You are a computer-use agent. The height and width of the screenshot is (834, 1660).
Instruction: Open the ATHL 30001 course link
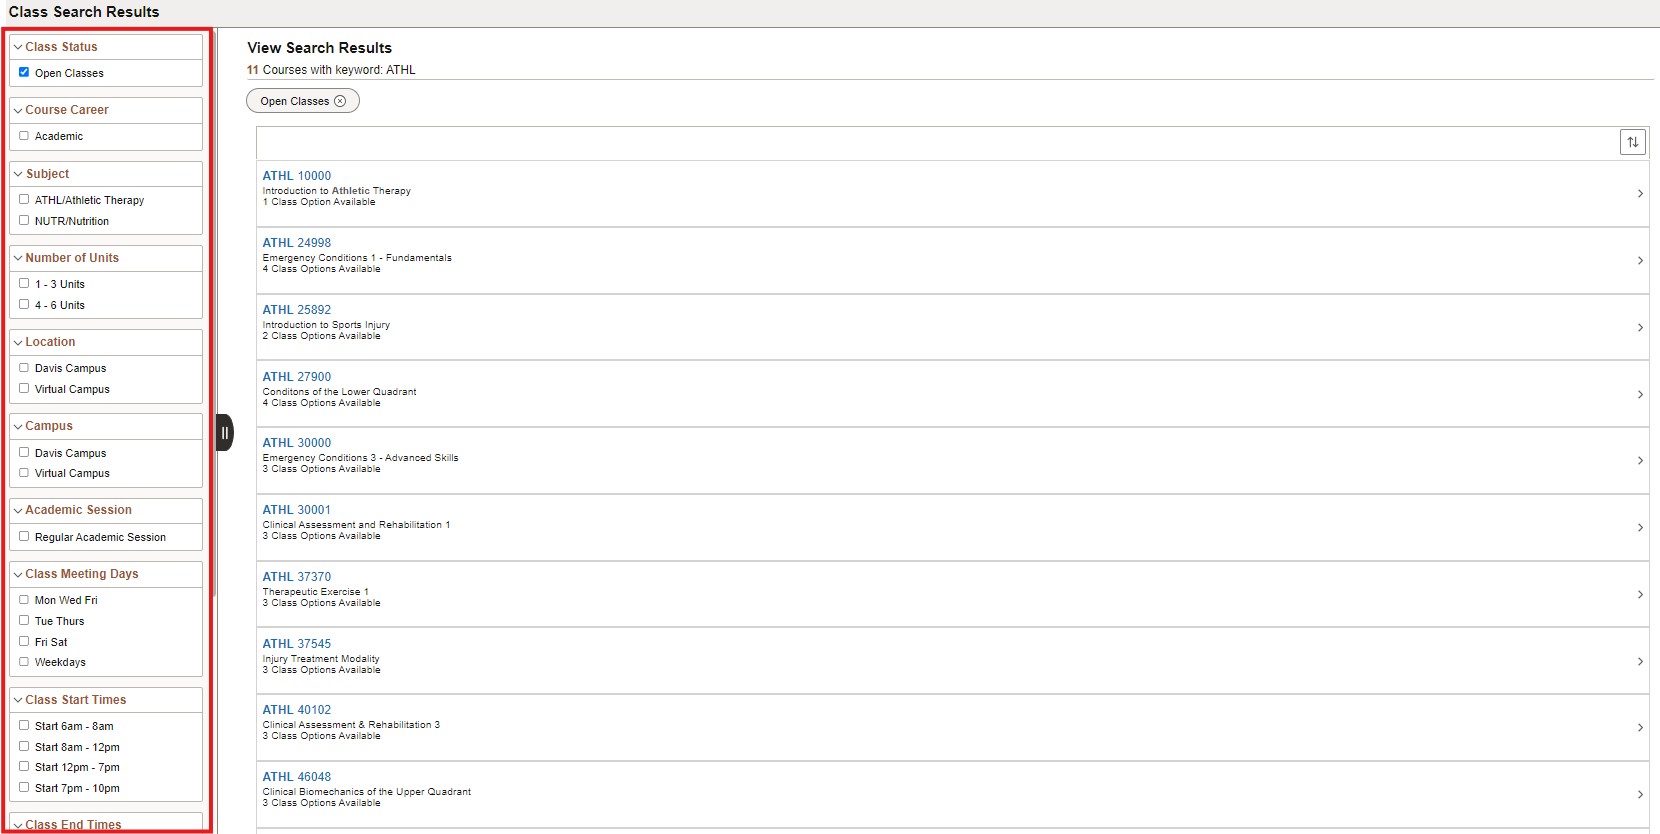click(297, 510)
